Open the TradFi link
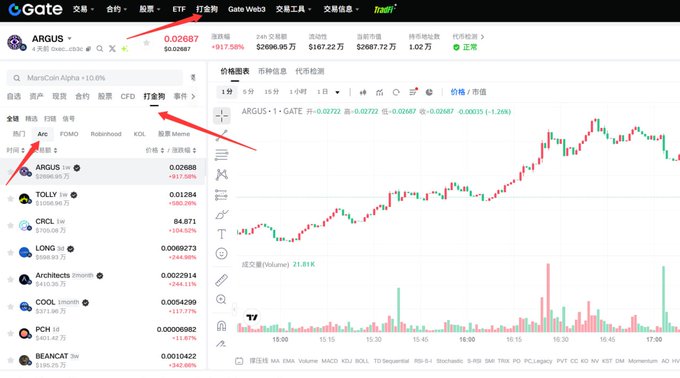Screen dimensions: 680x378 (x=384, y=9)
